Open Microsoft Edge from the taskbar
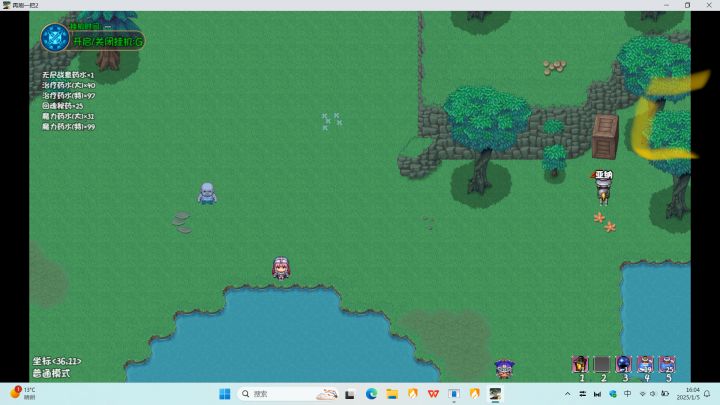This screenshot has height=405, width=720. pos(371,394)
